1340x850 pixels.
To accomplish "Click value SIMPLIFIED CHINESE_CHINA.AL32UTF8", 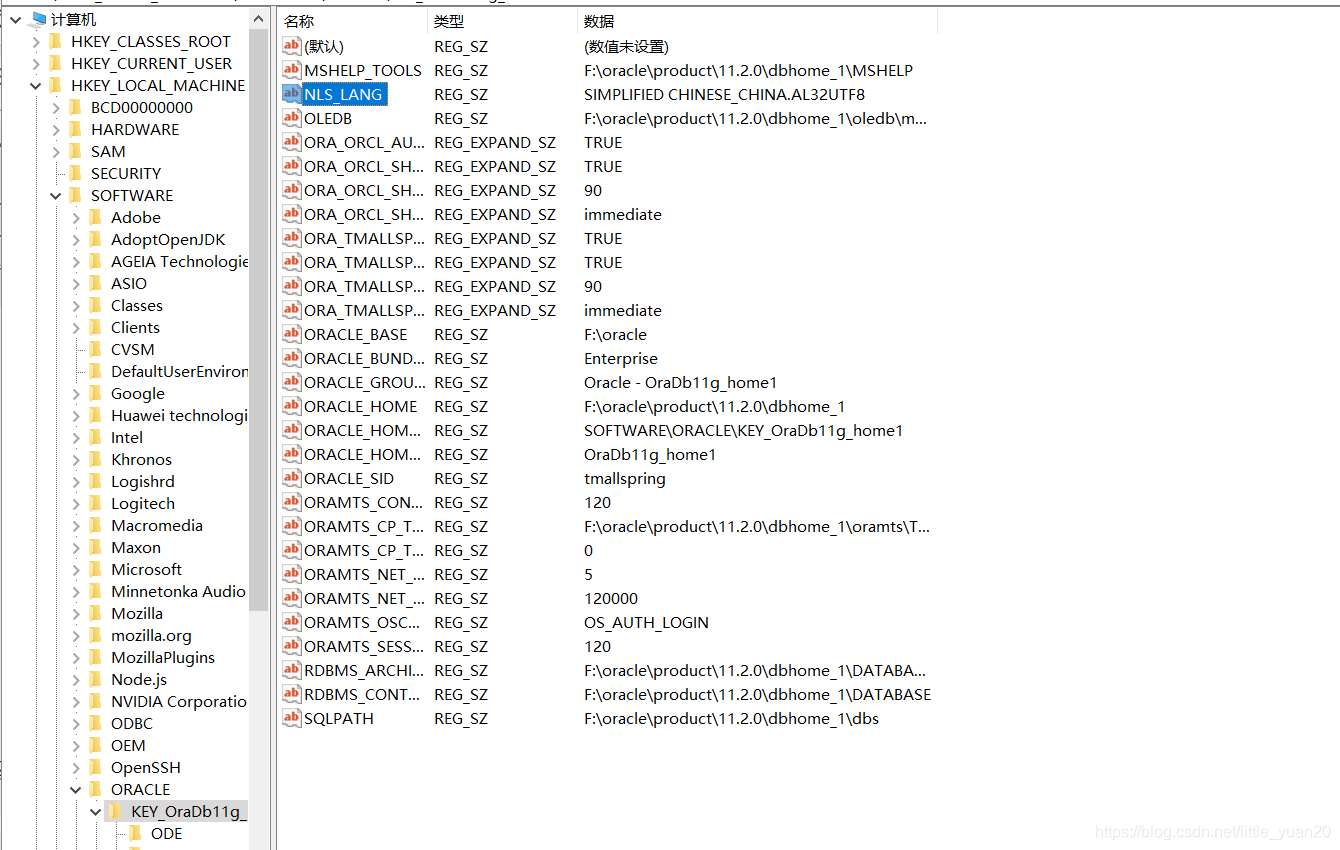I will 724,94.
